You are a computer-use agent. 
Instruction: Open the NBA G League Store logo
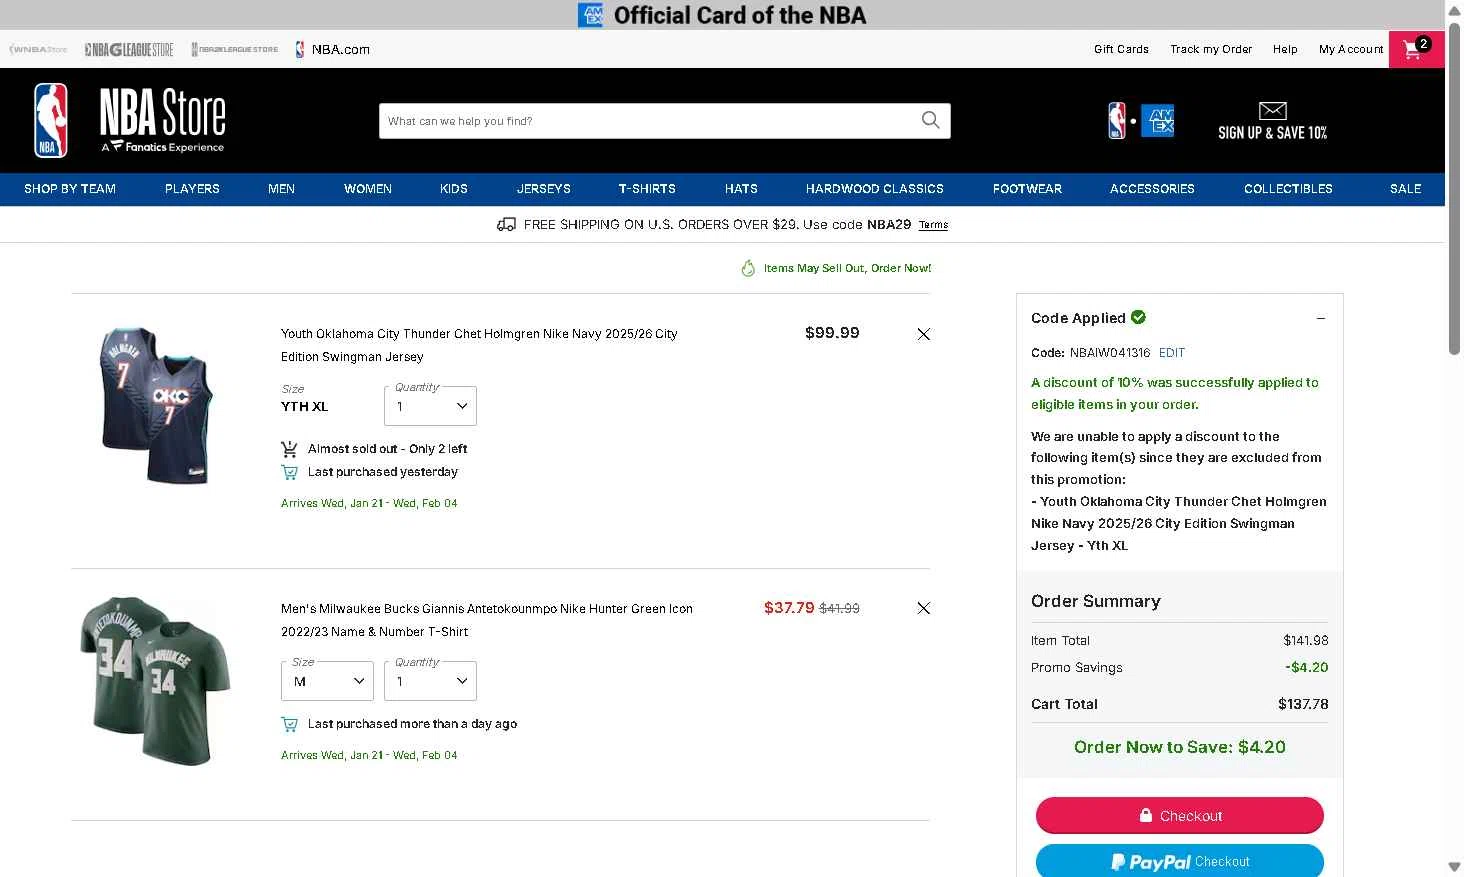click(x=129, y=49)
